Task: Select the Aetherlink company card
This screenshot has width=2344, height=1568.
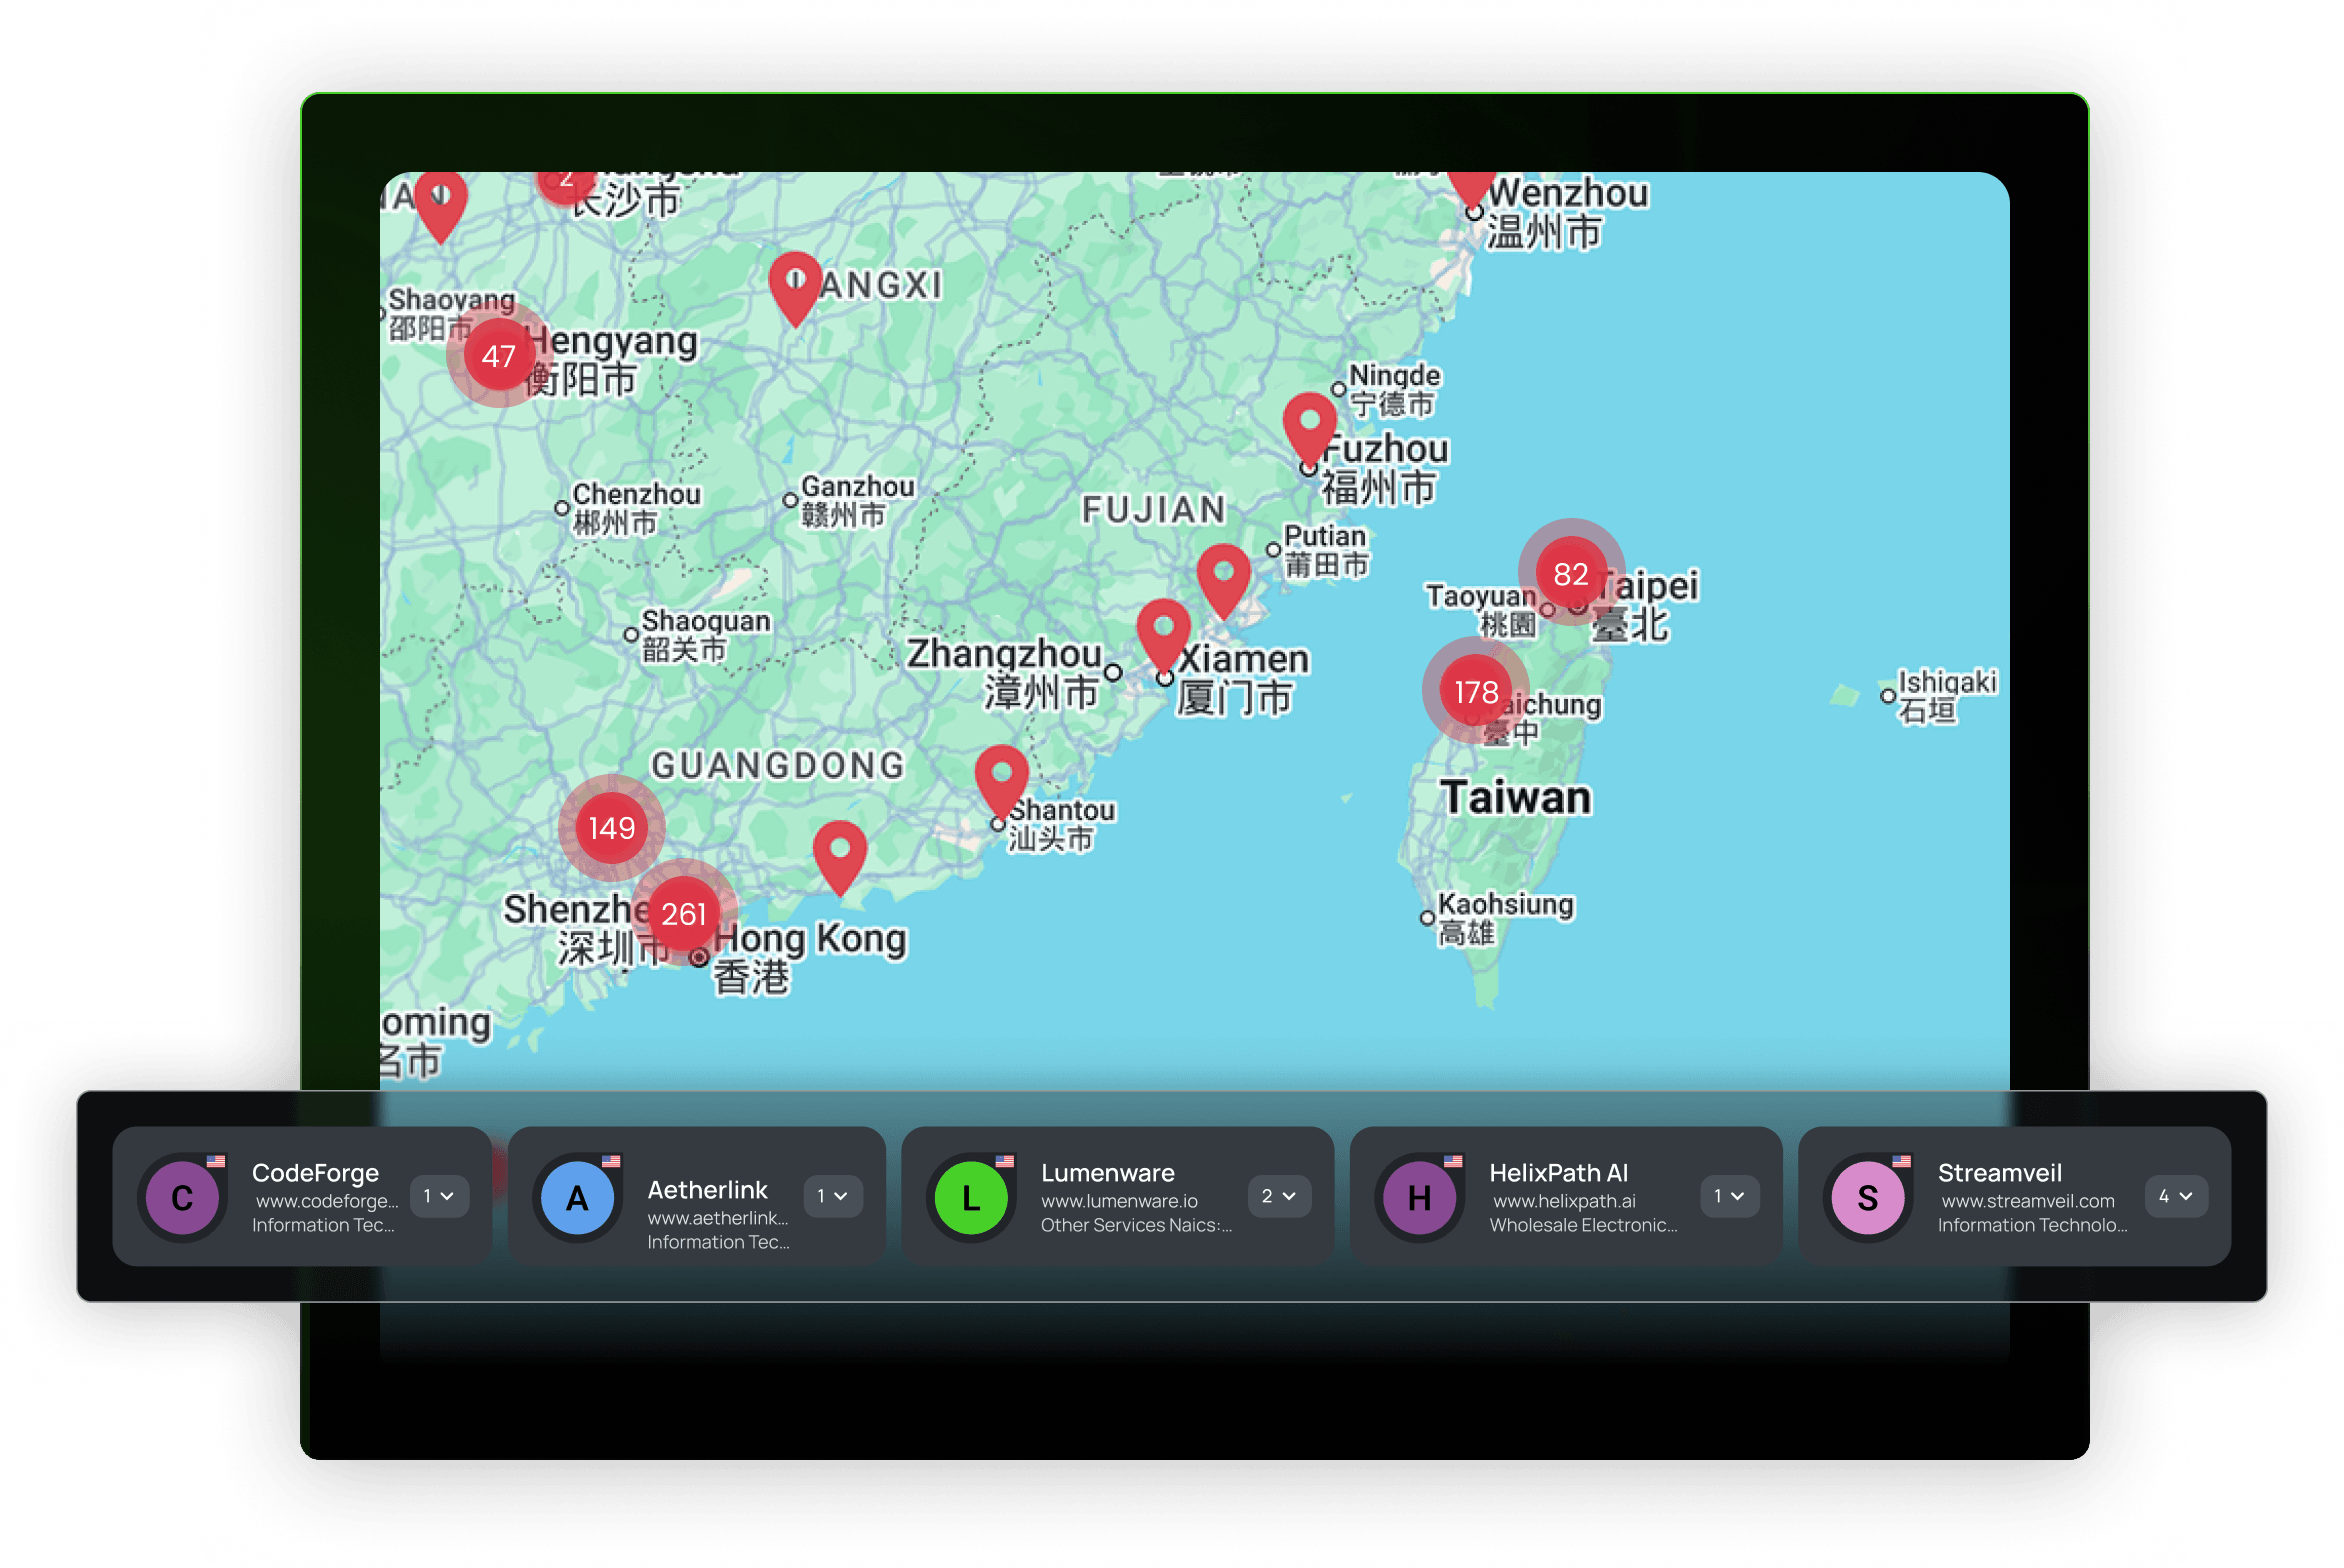Action: 697,1196
